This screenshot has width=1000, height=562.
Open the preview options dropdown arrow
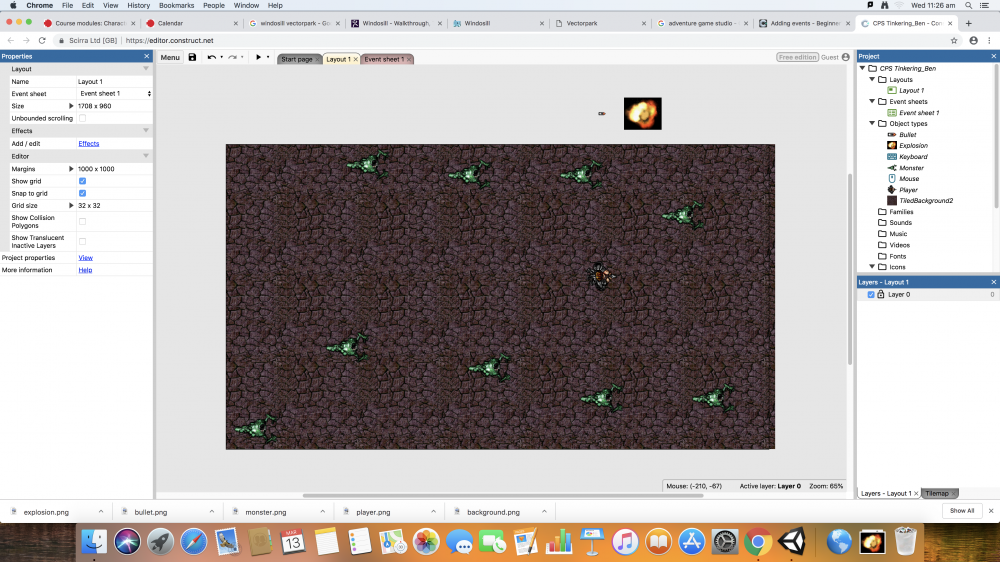click(x=268, y=57)
